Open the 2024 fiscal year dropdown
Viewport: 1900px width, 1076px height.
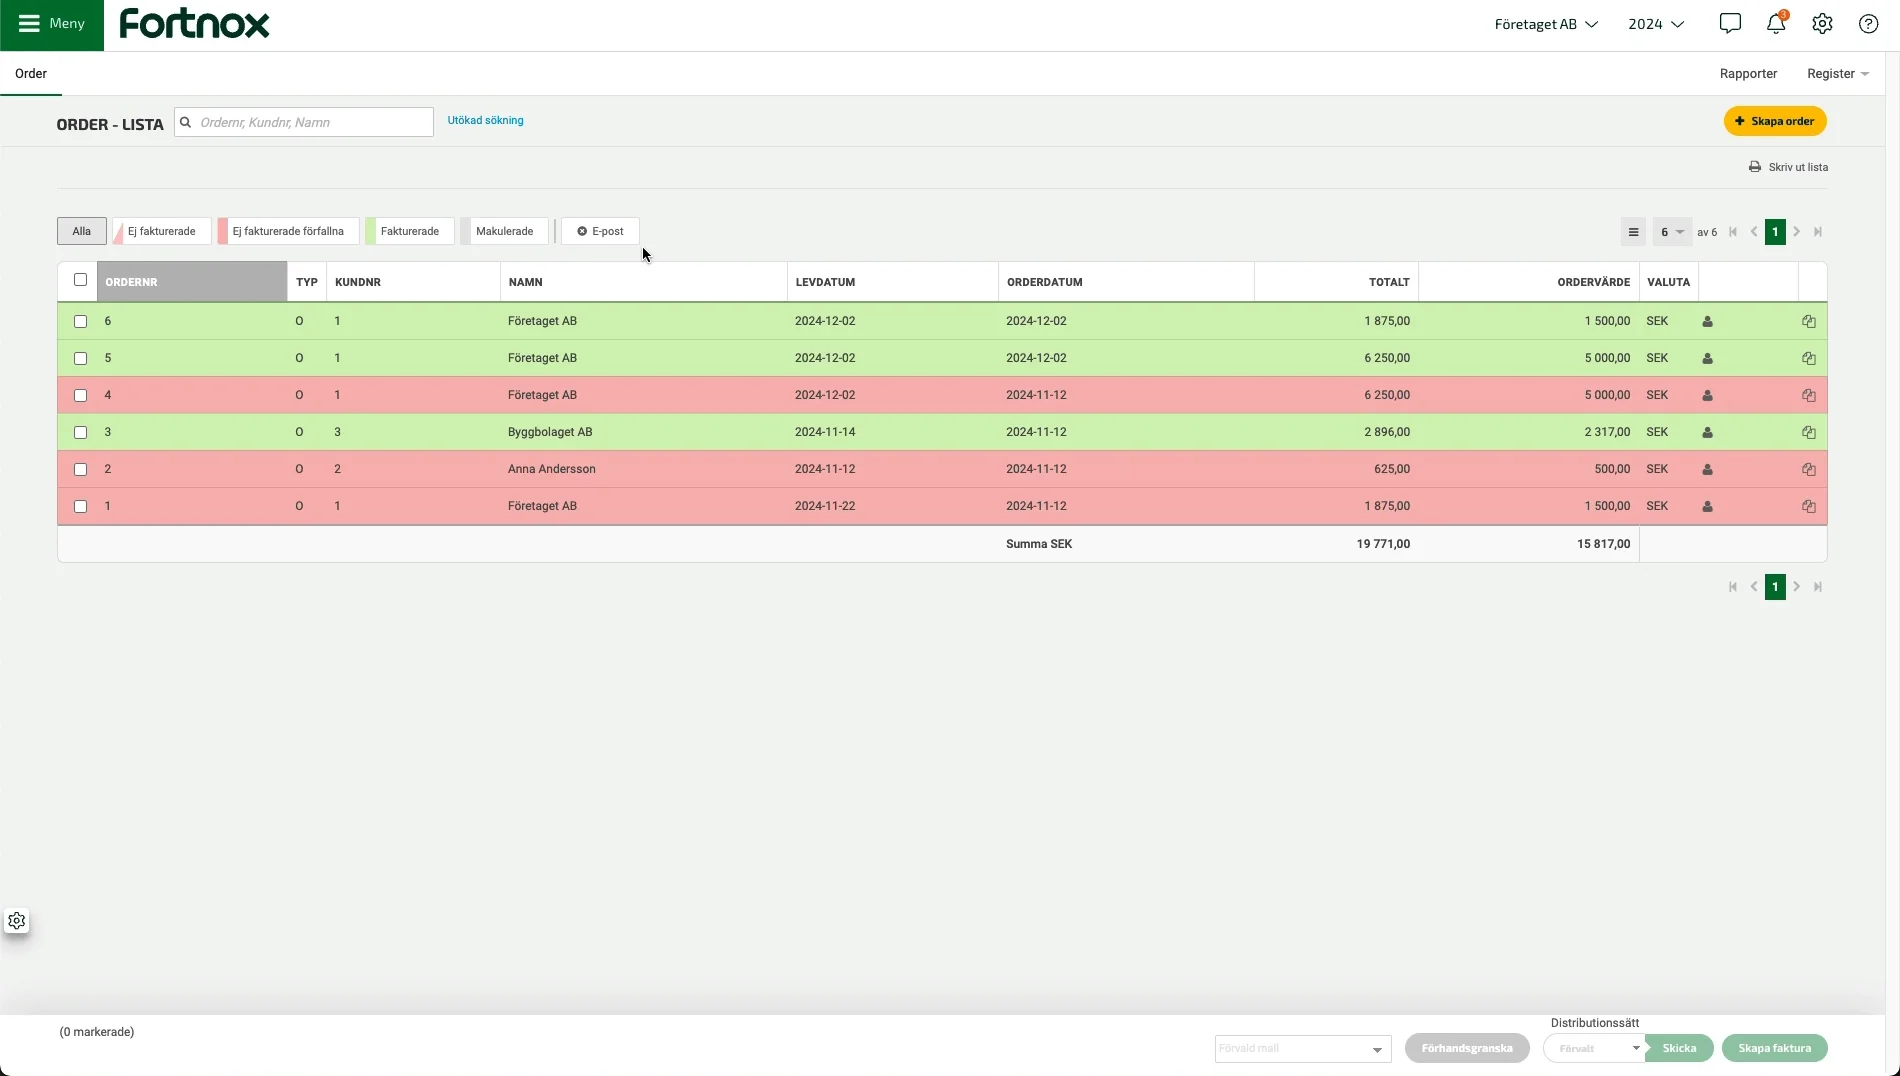point(1656,24)
